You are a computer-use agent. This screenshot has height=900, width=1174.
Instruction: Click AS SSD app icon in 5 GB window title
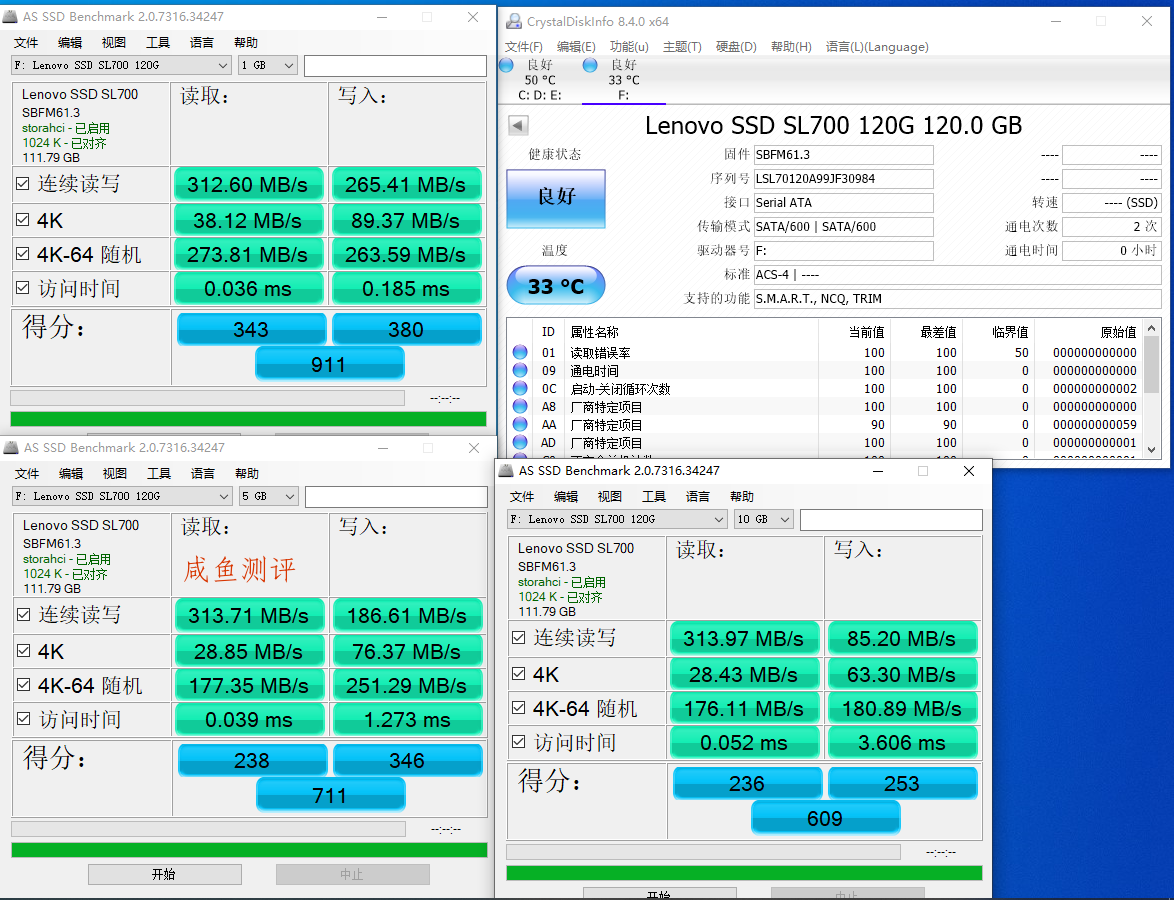click(11, 448)
